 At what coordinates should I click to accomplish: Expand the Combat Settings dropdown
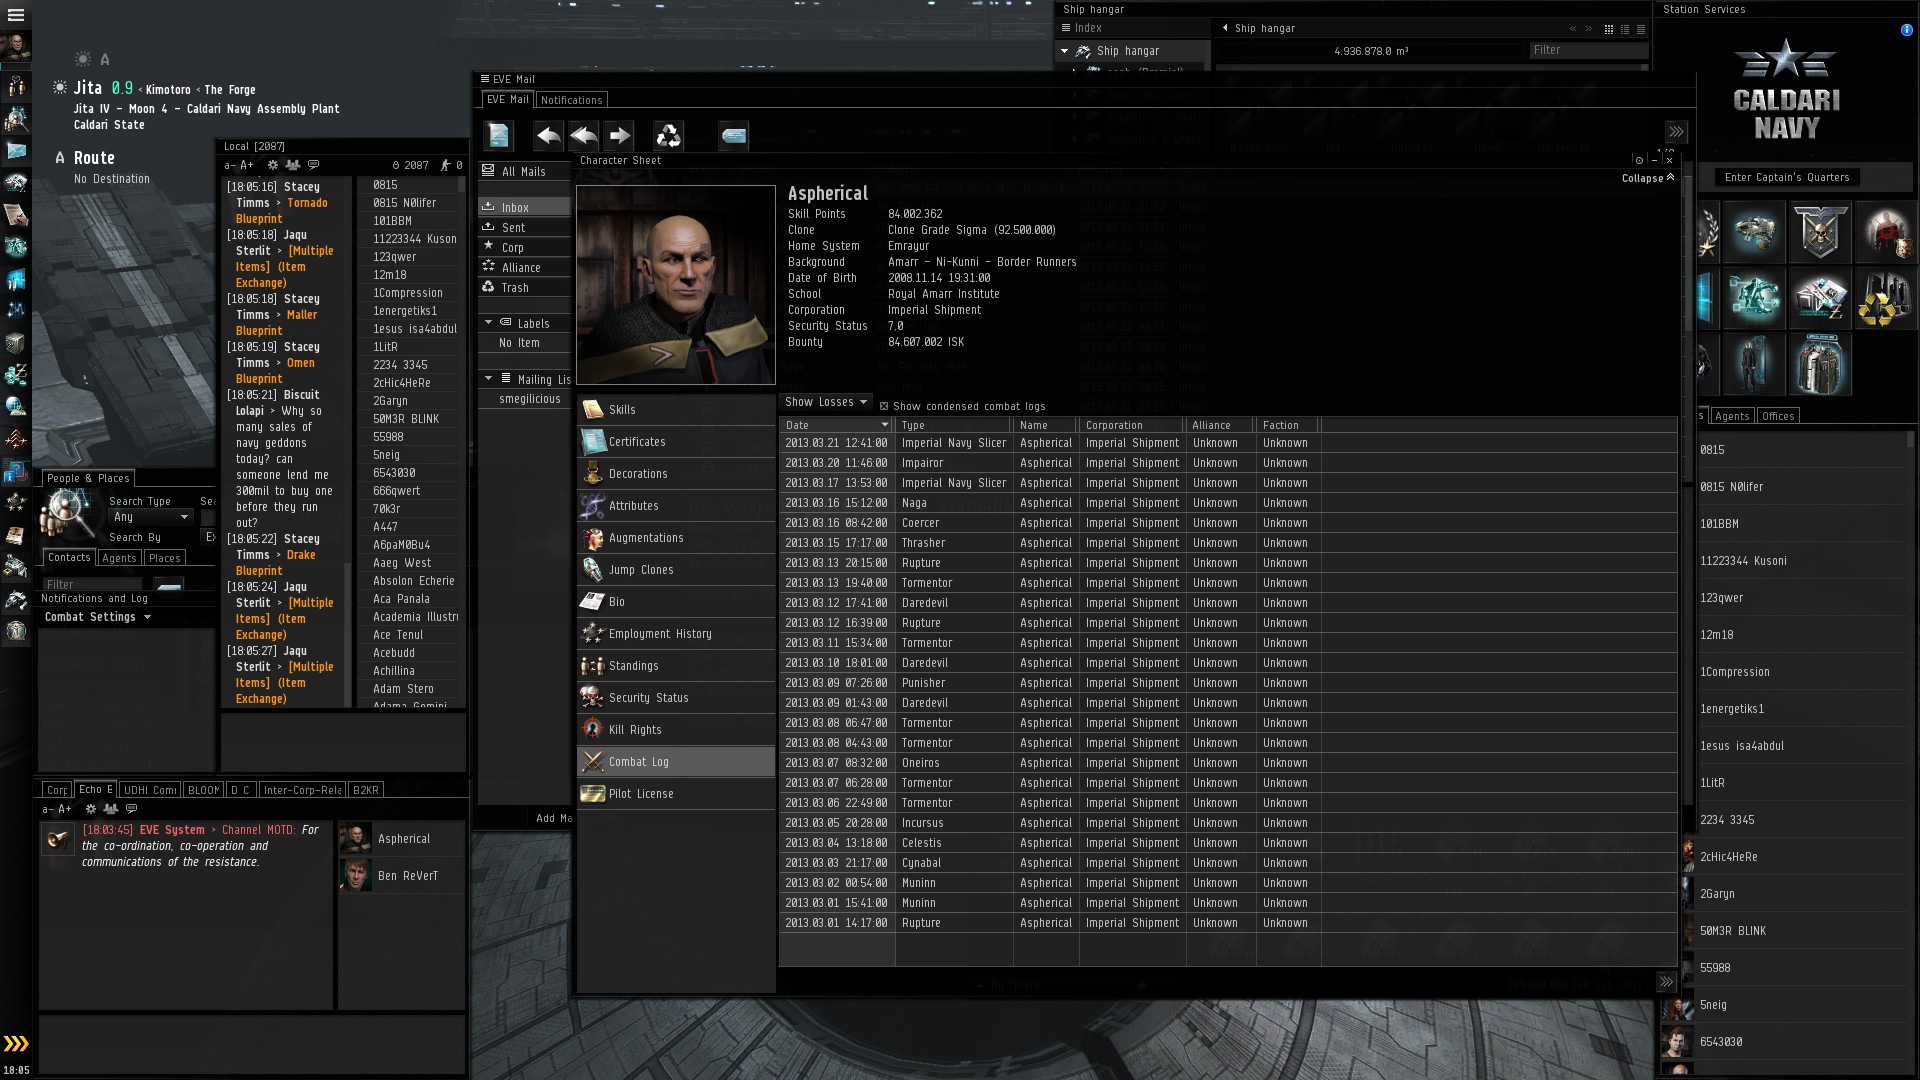(x=98, y=617)
